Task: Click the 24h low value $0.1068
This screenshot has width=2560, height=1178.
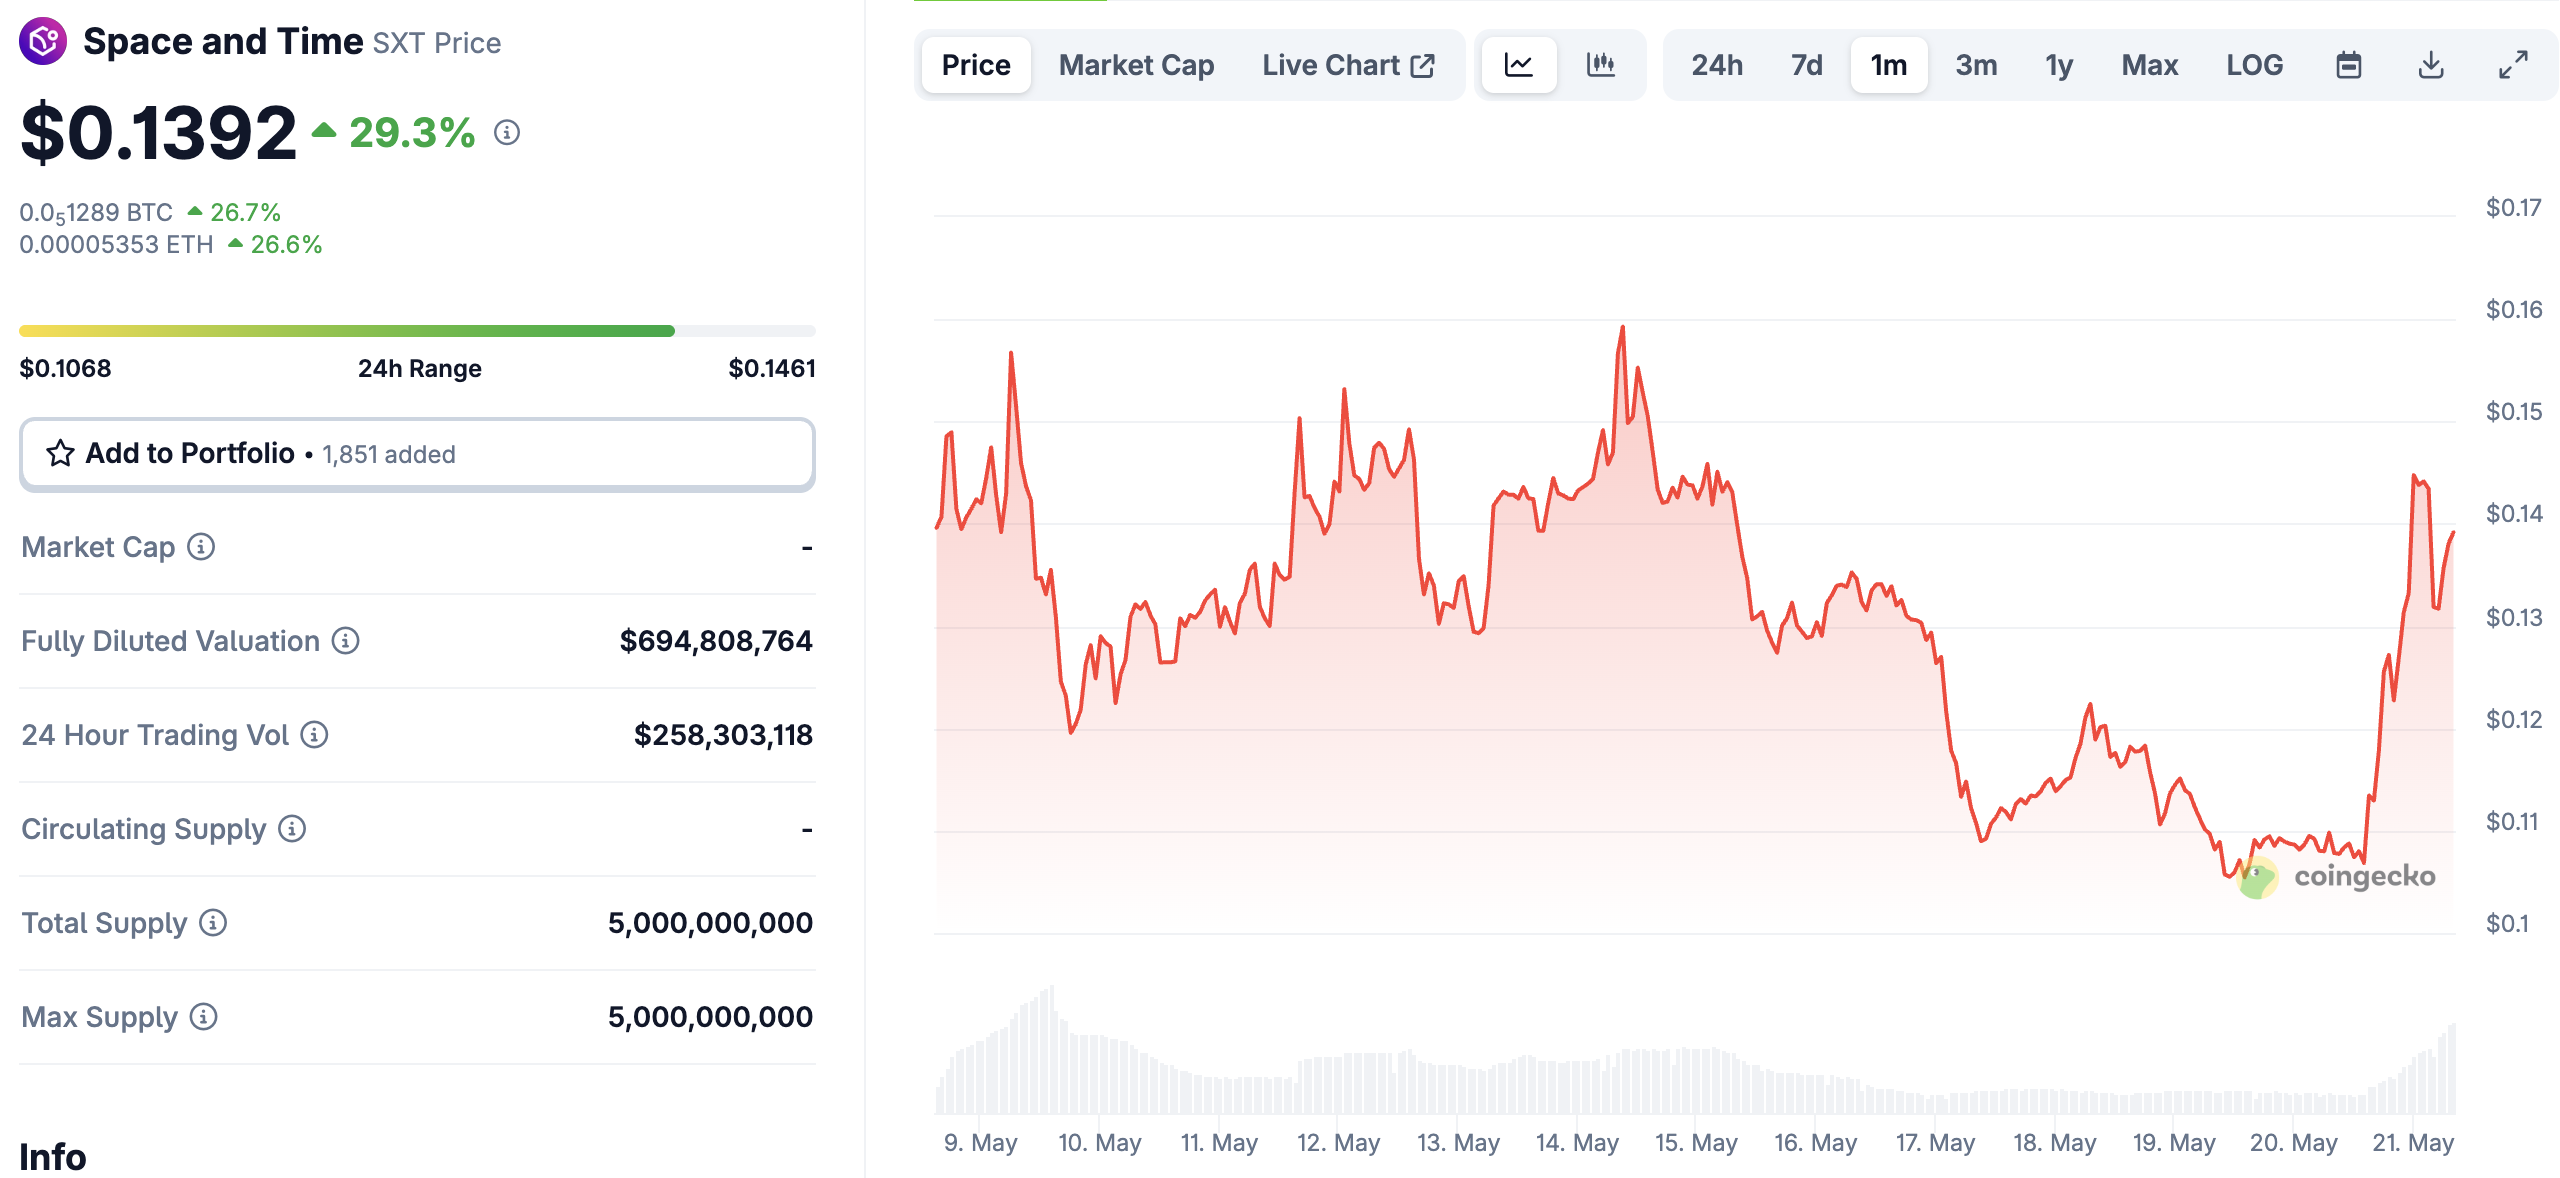Action: coord(66,369)
